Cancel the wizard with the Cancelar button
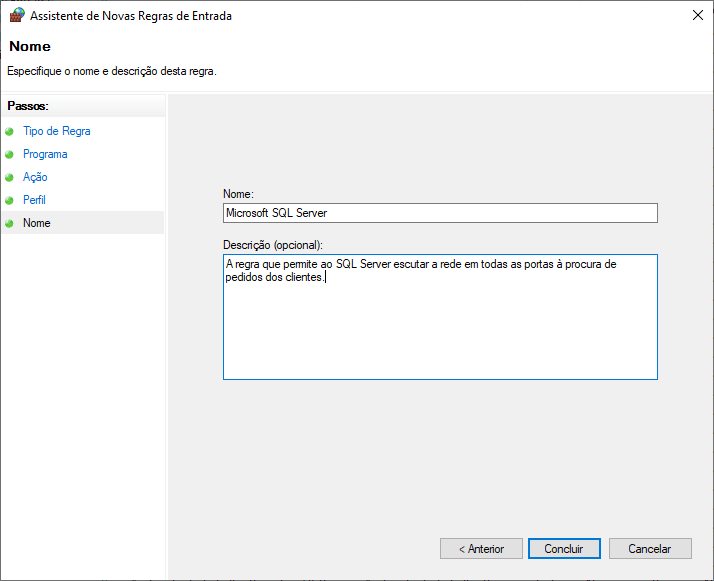Screen dimensions: 714x581 point(649,549)
